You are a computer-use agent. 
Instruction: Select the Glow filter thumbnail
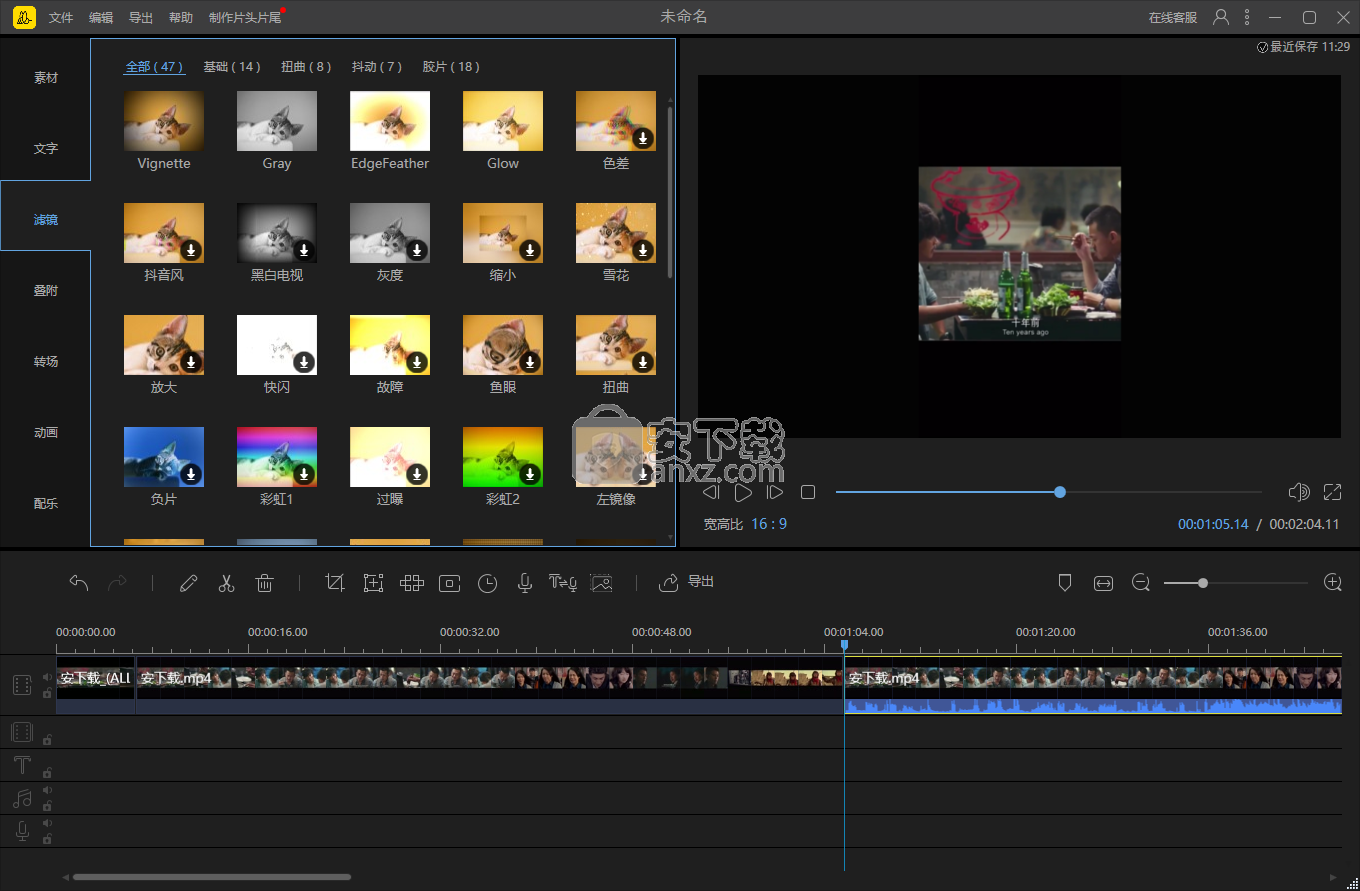pyautogui.click(x=503, y=121)
